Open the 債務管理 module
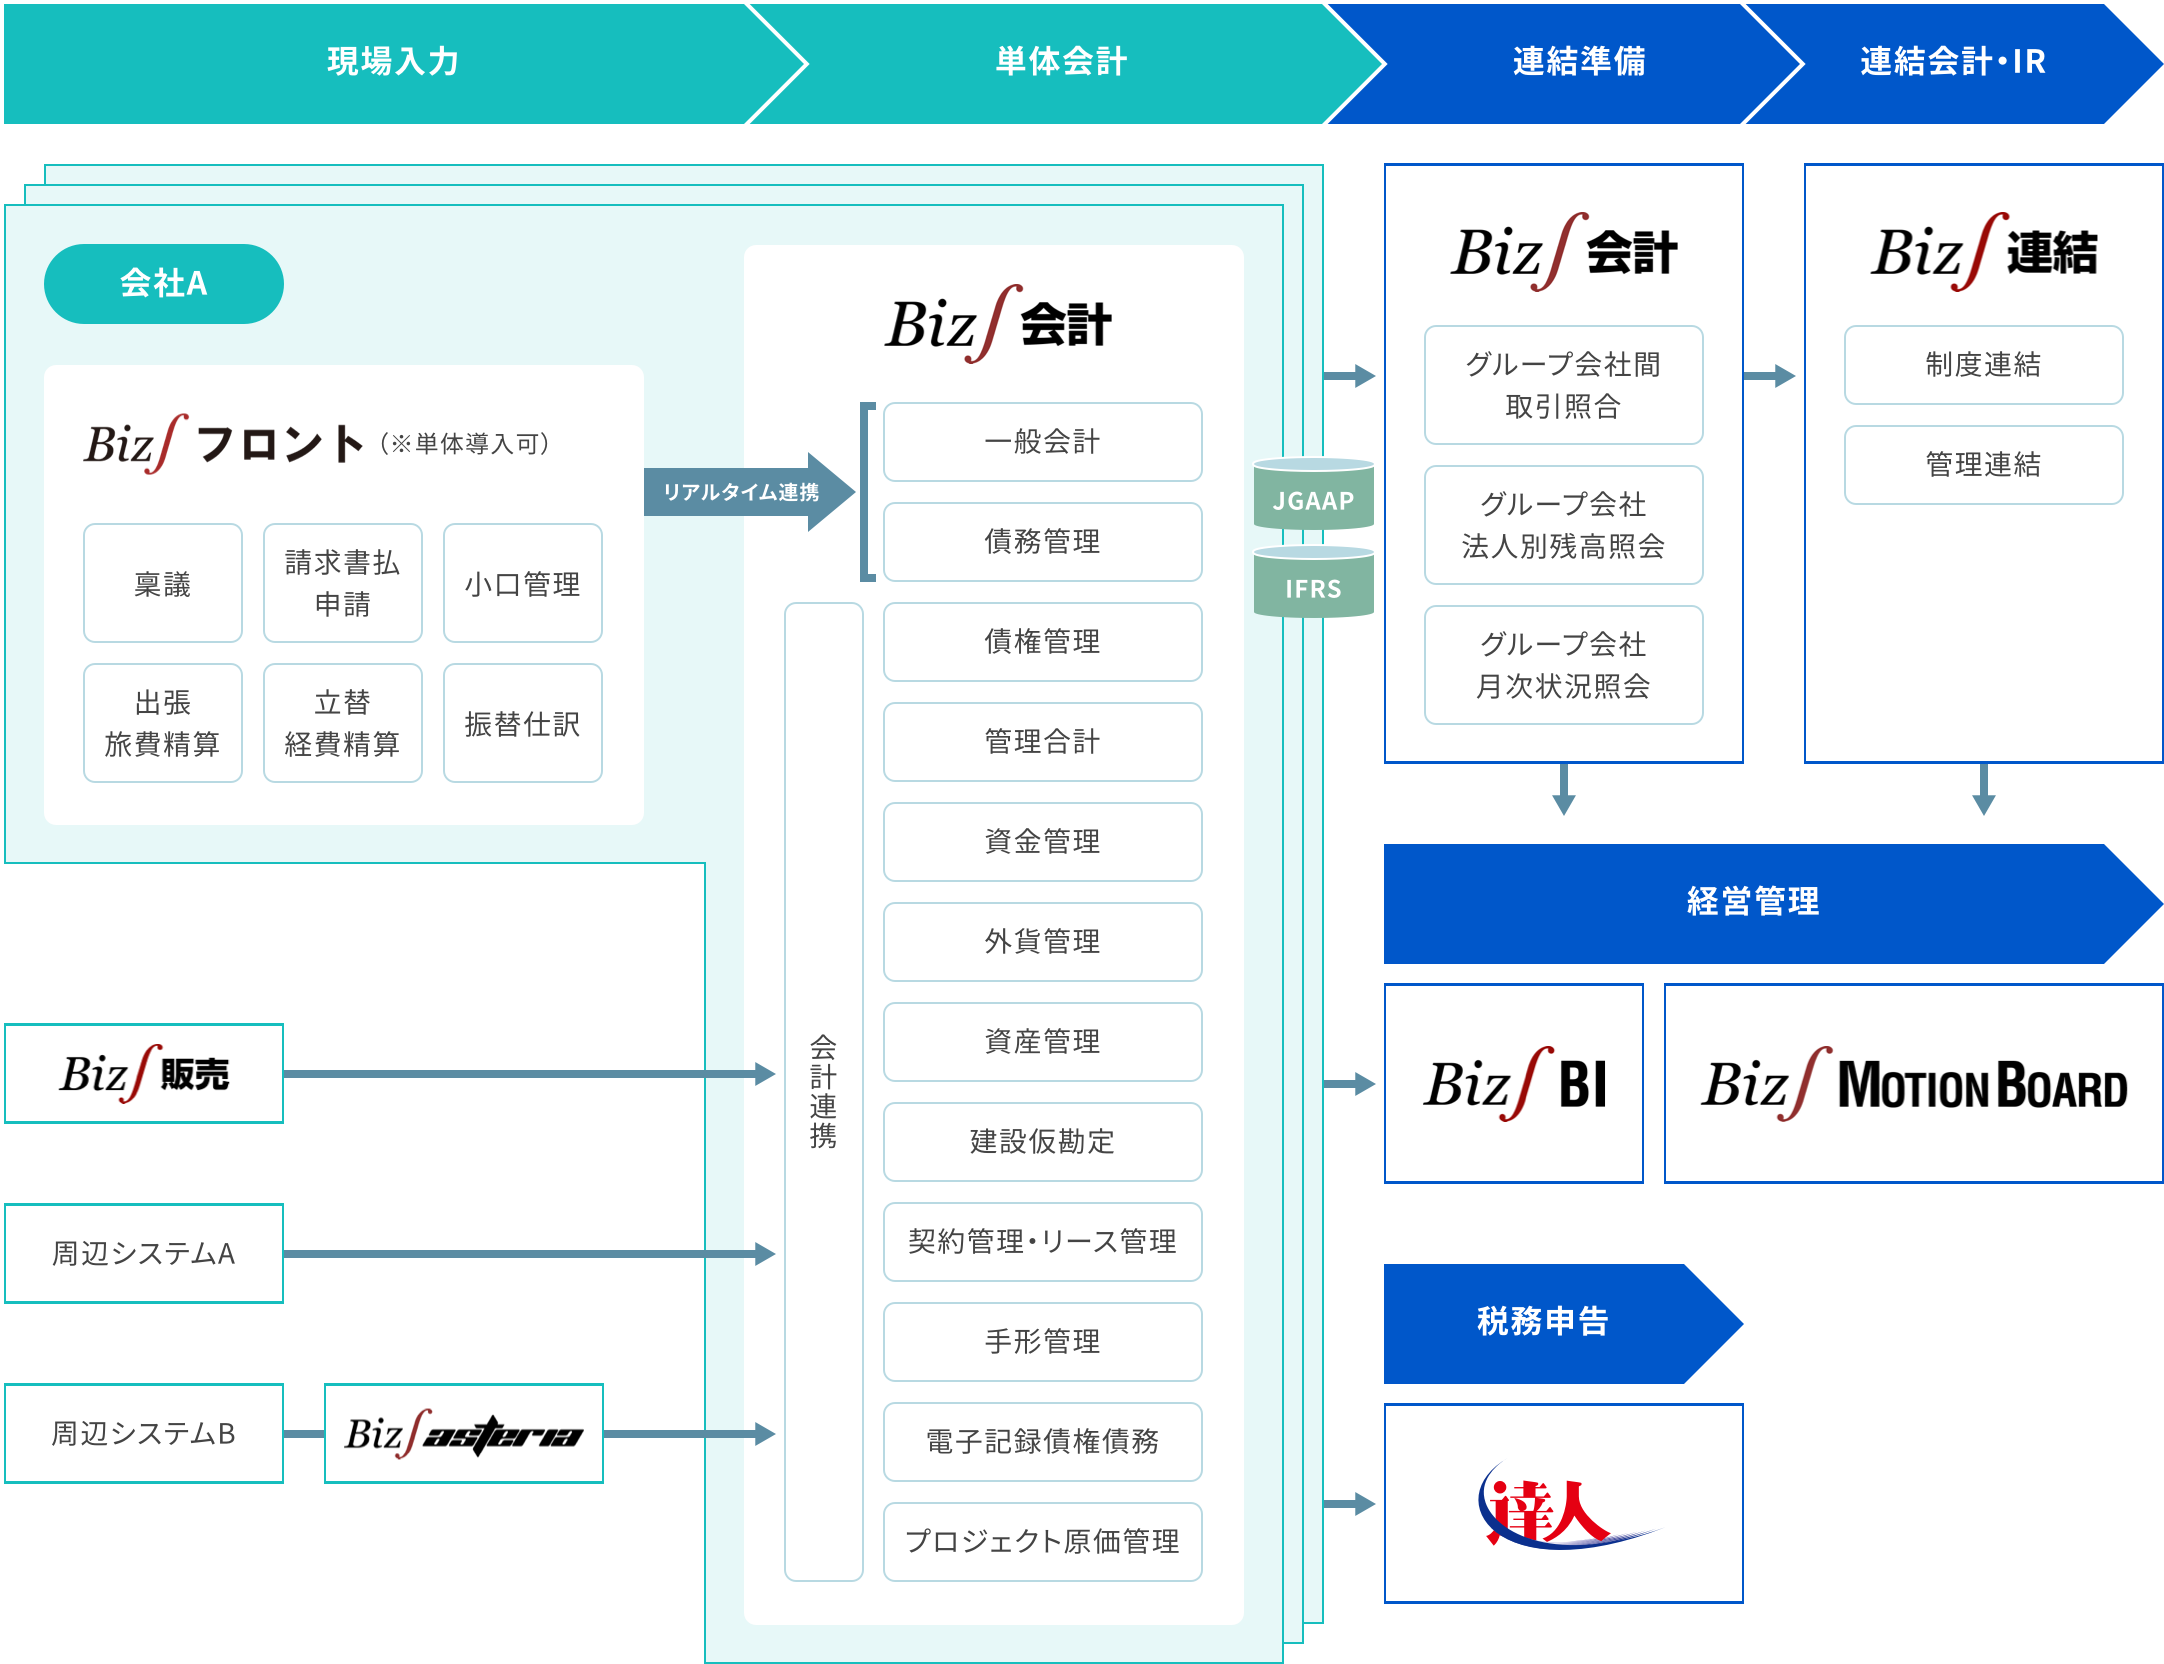2164x1664 pixels. [1043, 542]
